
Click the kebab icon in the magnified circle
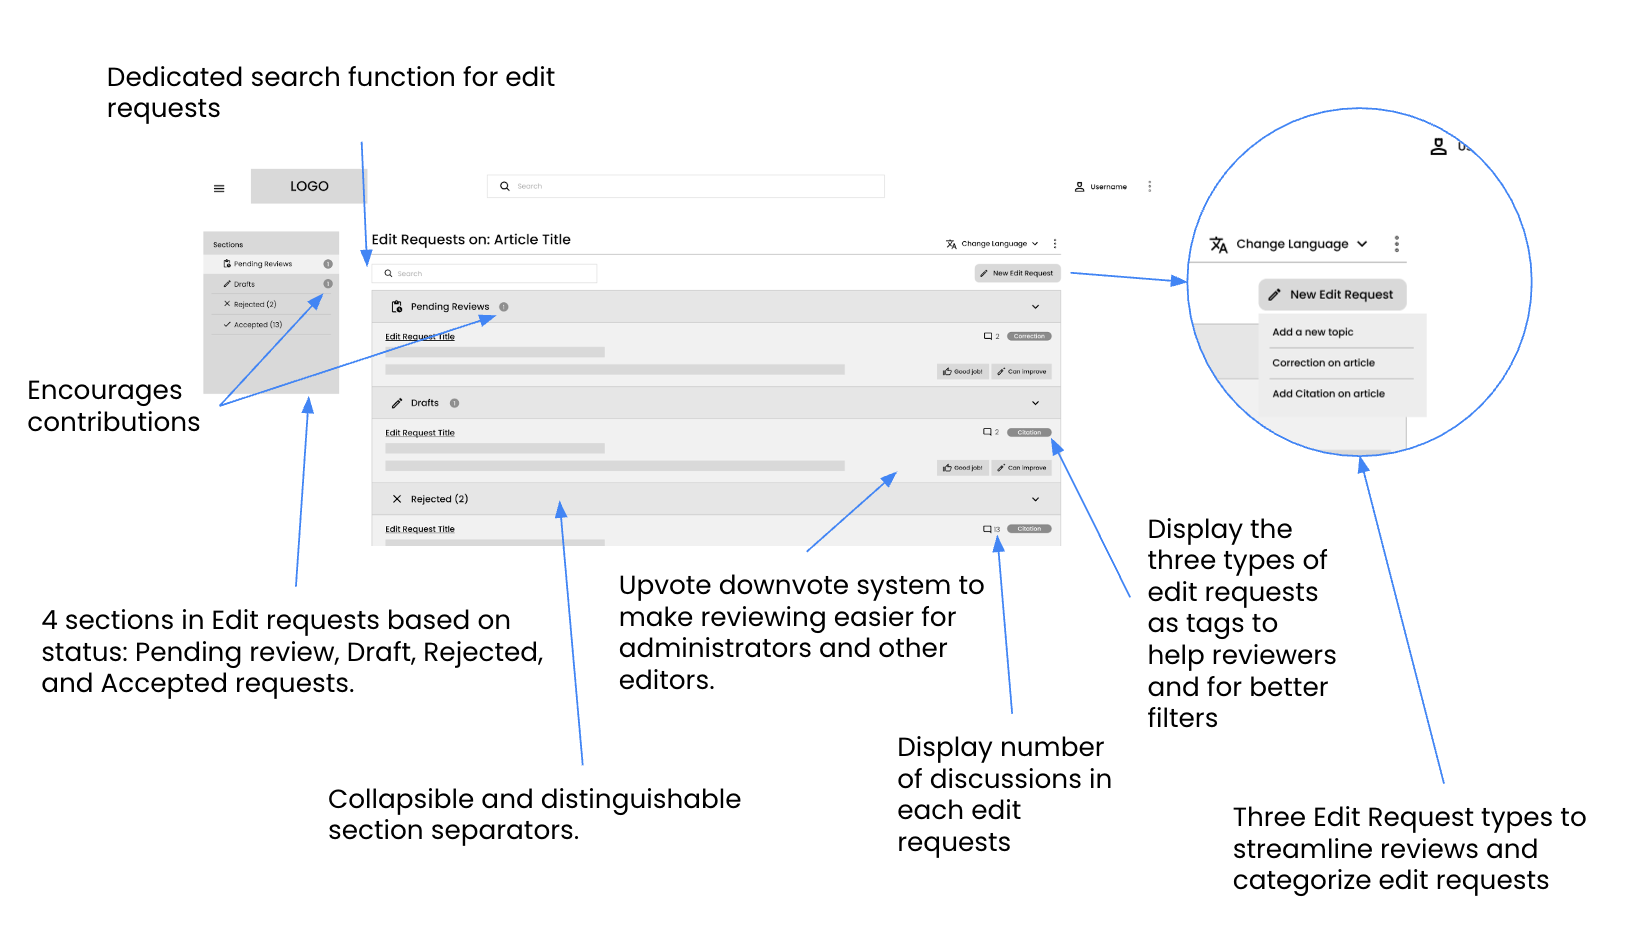tap(1396, 244)
